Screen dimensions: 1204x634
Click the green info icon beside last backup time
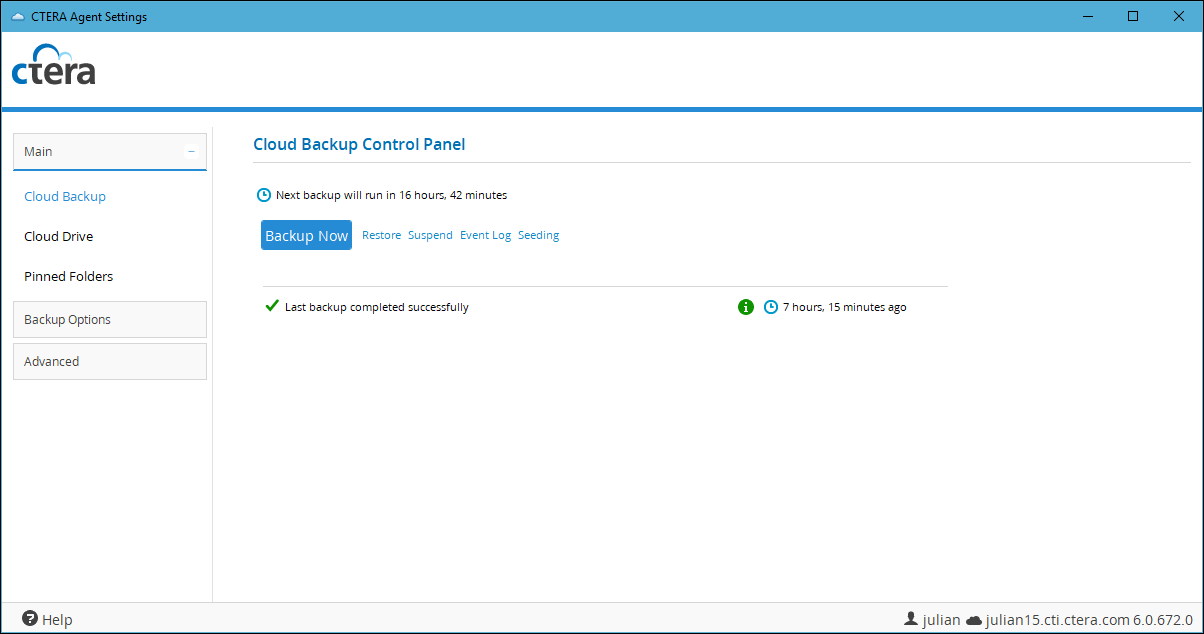pos(745,307)
